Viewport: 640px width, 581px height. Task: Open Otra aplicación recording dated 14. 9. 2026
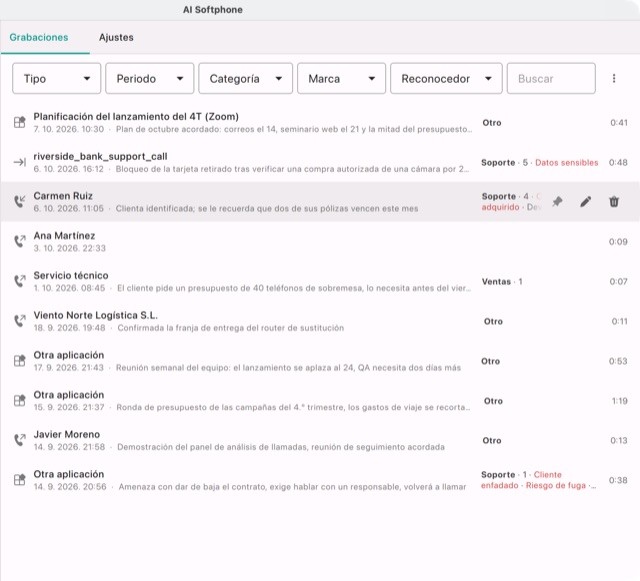pyautogui.click(x=320, y=480)
